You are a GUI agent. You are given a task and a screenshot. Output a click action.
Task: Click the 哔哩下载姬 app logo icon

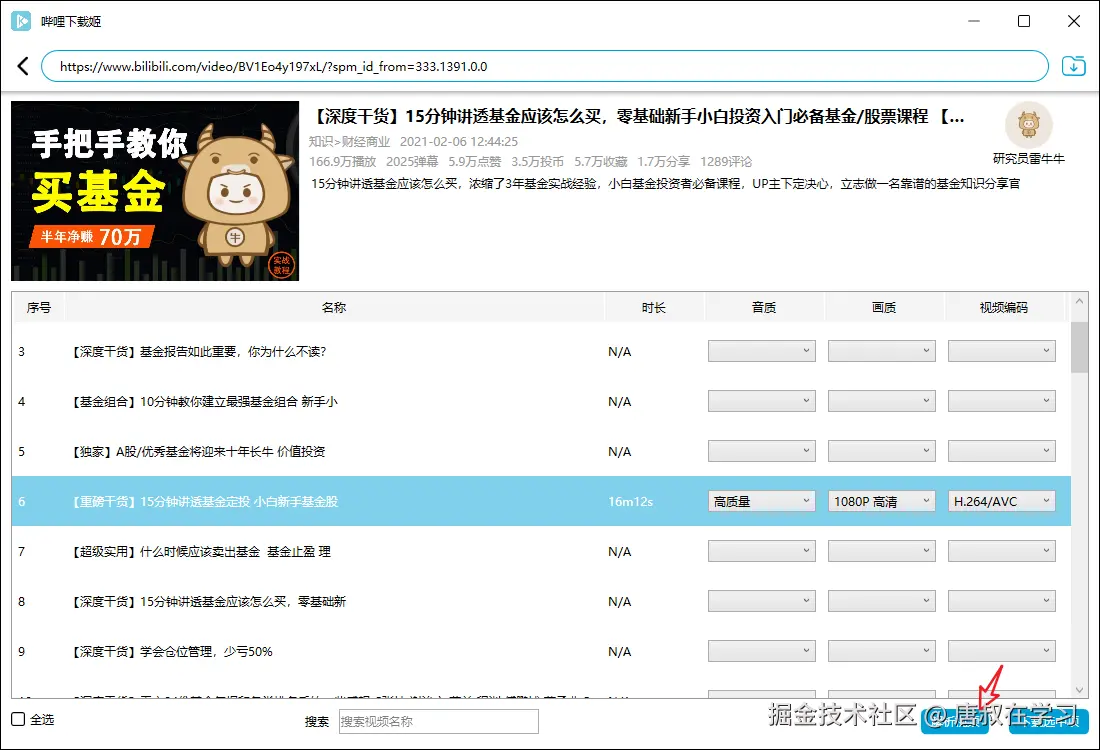coord(21,21)
